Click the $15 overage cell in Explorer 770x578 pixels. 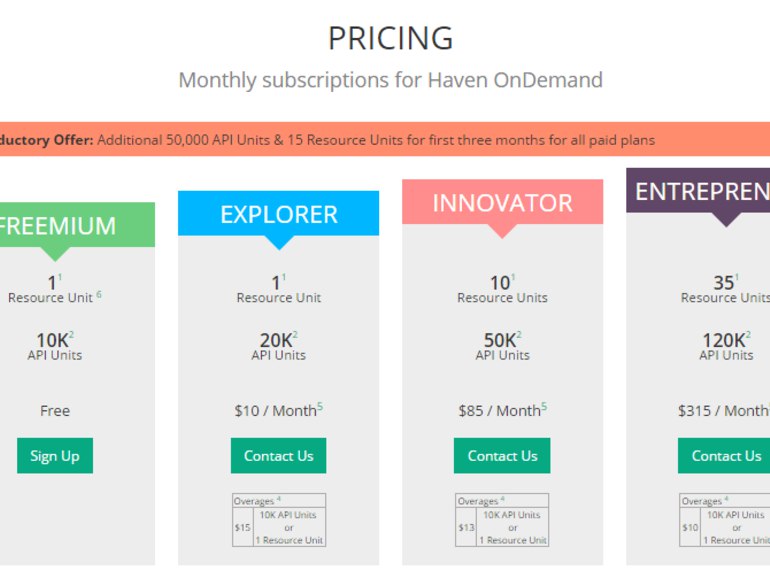[x=243, y=527]
